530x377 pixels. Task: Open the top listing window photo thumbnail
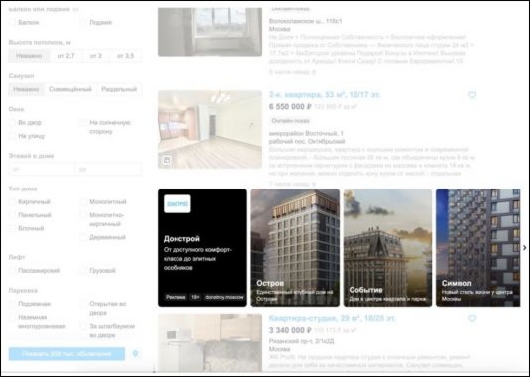coord(210,32)
